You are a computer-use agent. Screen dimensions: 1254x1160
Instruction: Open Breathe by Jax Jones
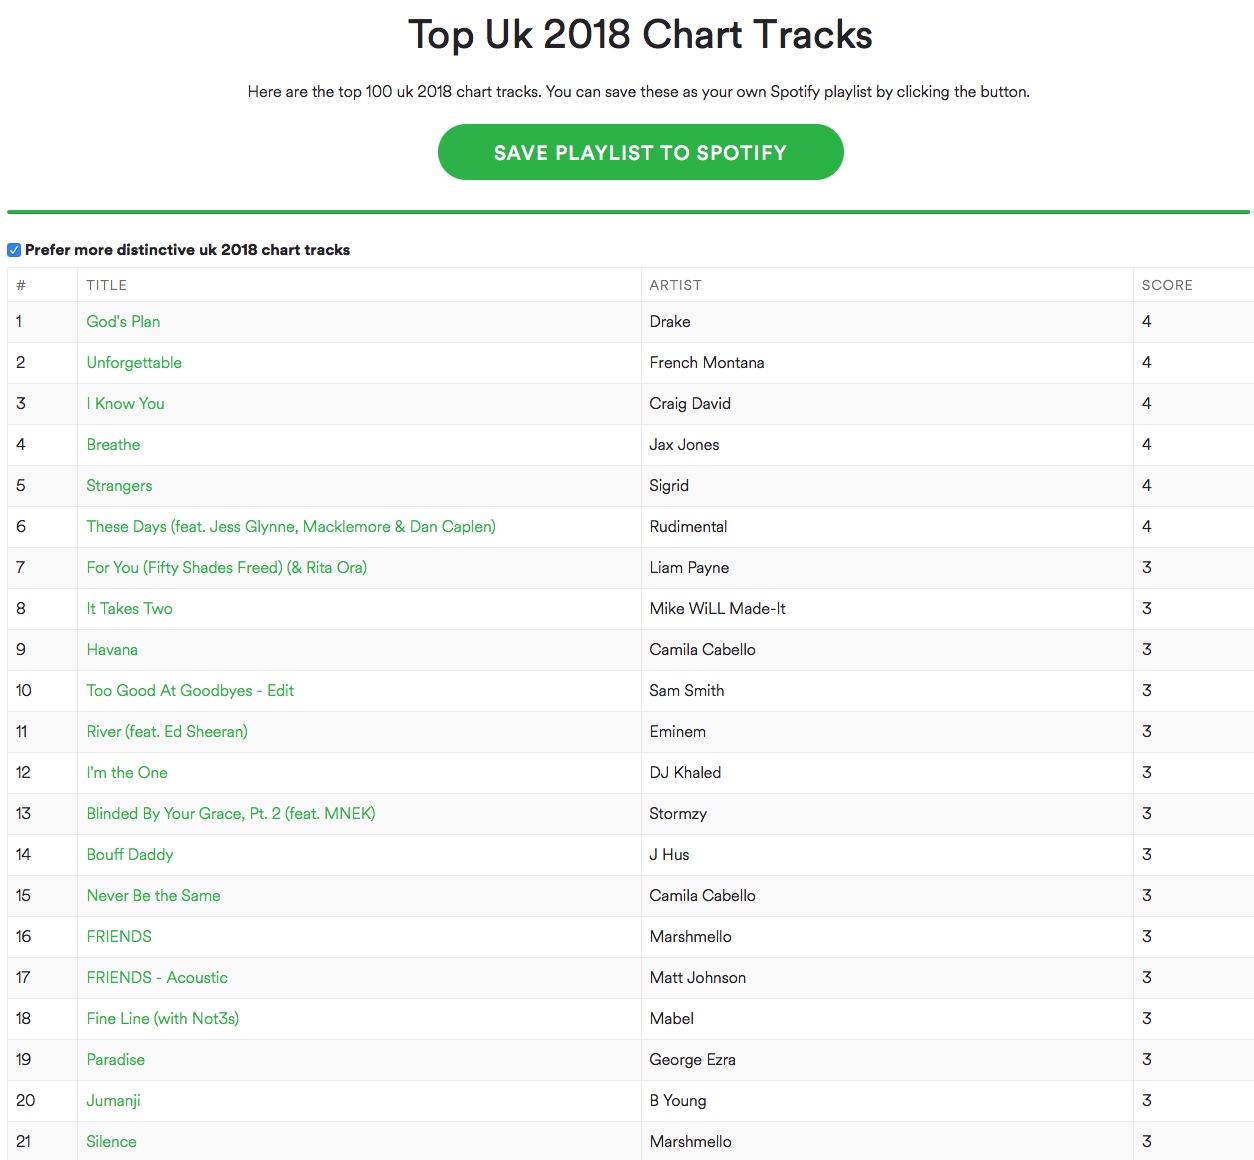pyautogui.click(x=113, y=445)
